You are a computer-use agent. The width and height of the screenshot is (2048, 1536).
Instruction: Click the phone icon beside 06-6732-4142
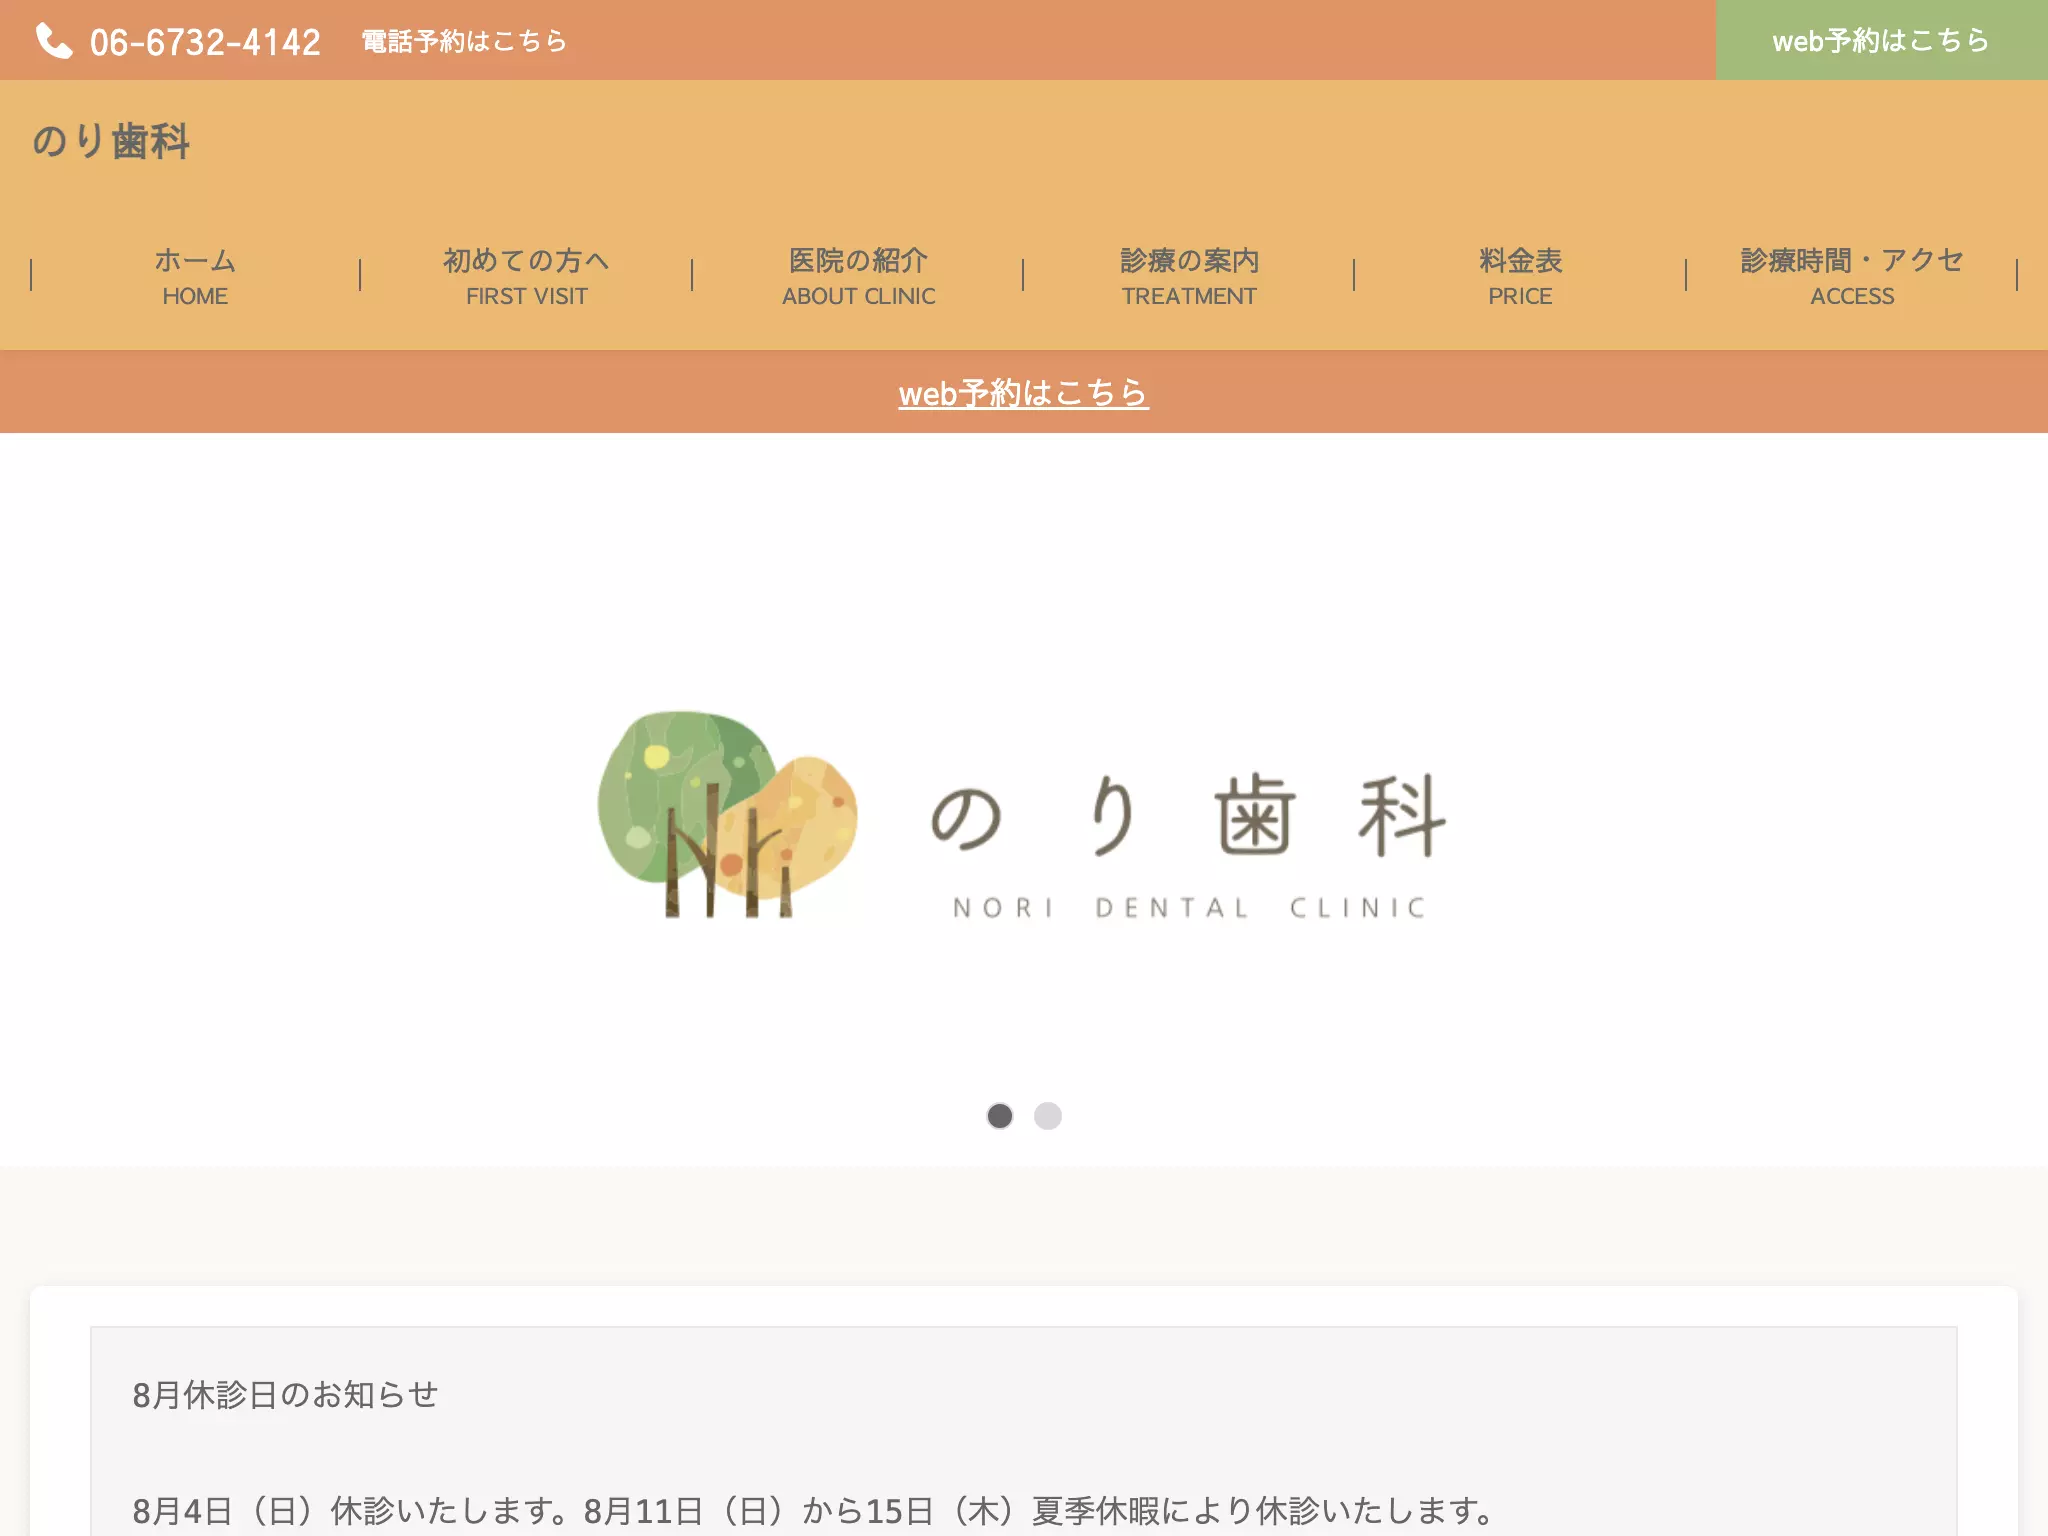54,41
